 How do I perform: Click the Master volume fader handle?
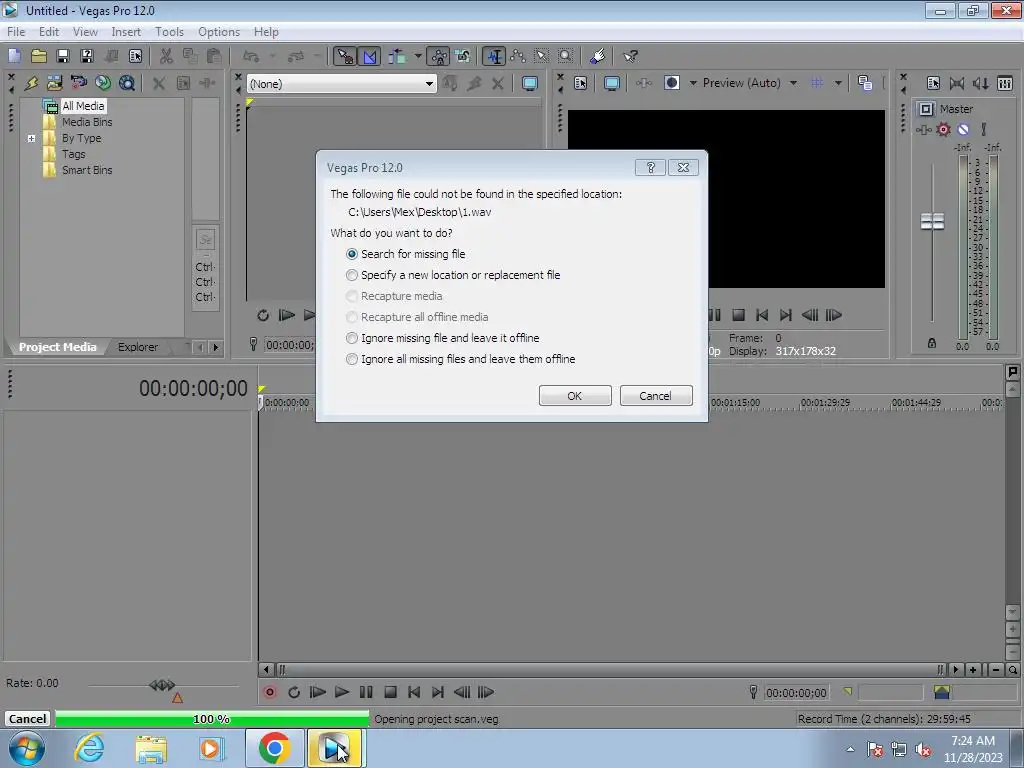932,221
